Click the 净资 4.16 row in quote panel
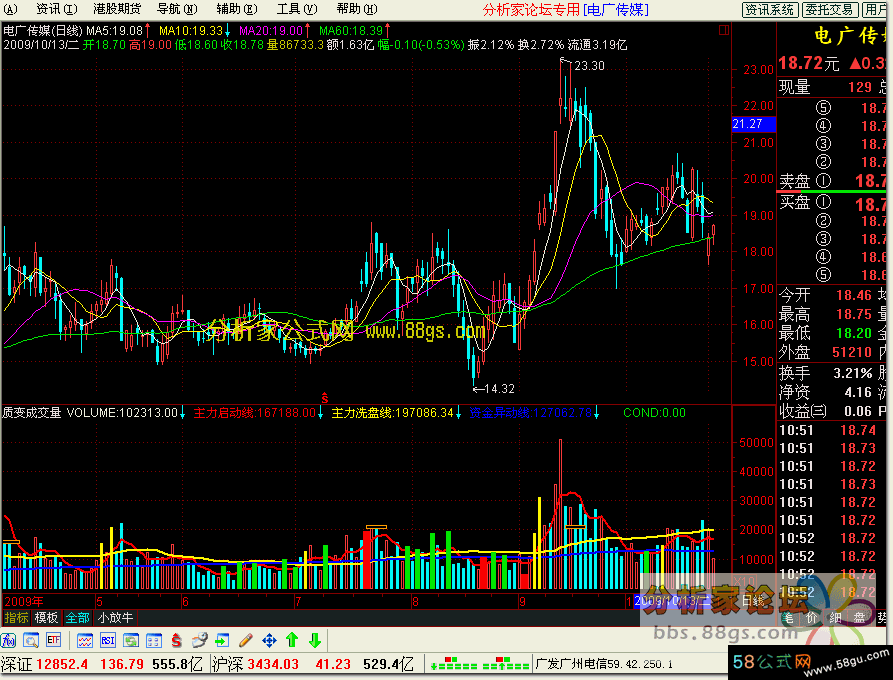893x680 pixels. click(x=825, y=392)
